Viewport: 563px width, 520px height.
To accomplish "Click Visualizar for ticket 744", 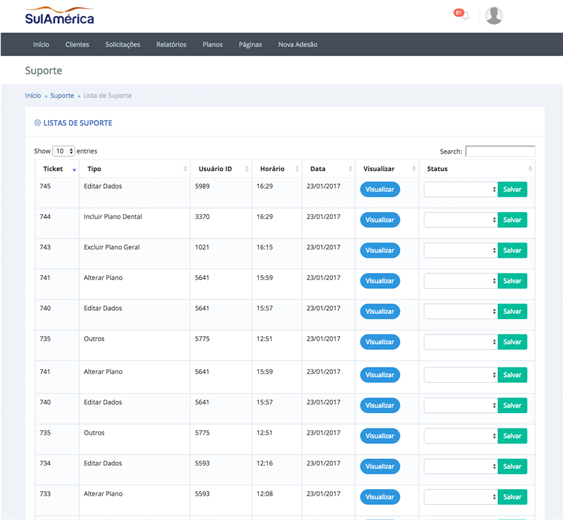I will (380, 220).
